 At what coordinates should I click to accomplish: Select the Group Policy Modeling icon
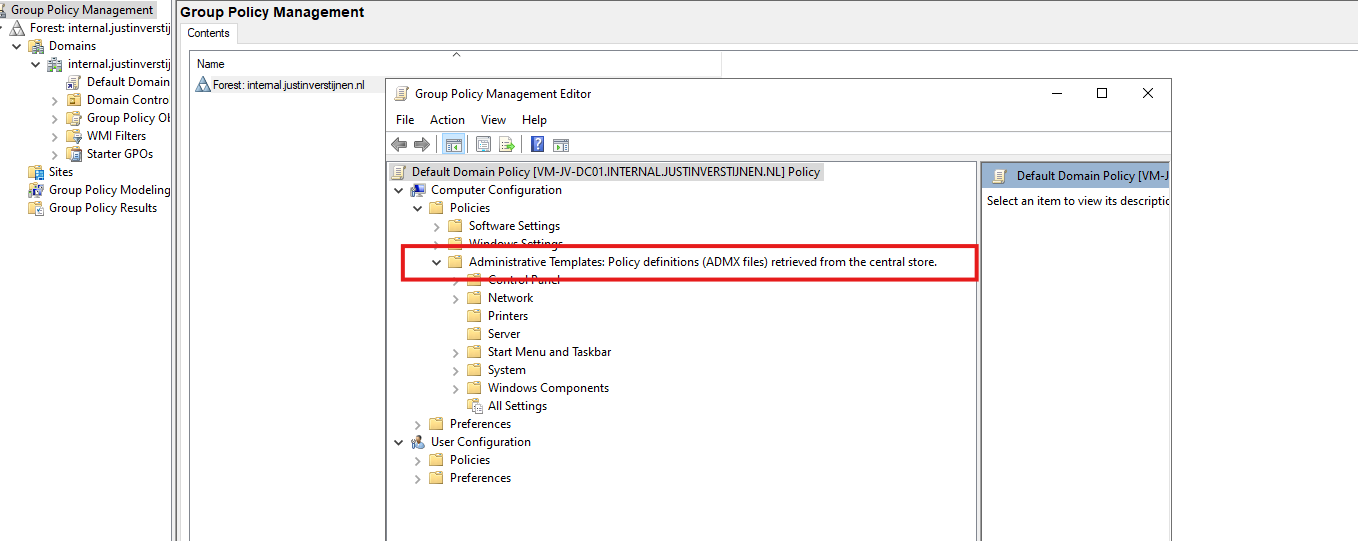[x=36, y=190]
